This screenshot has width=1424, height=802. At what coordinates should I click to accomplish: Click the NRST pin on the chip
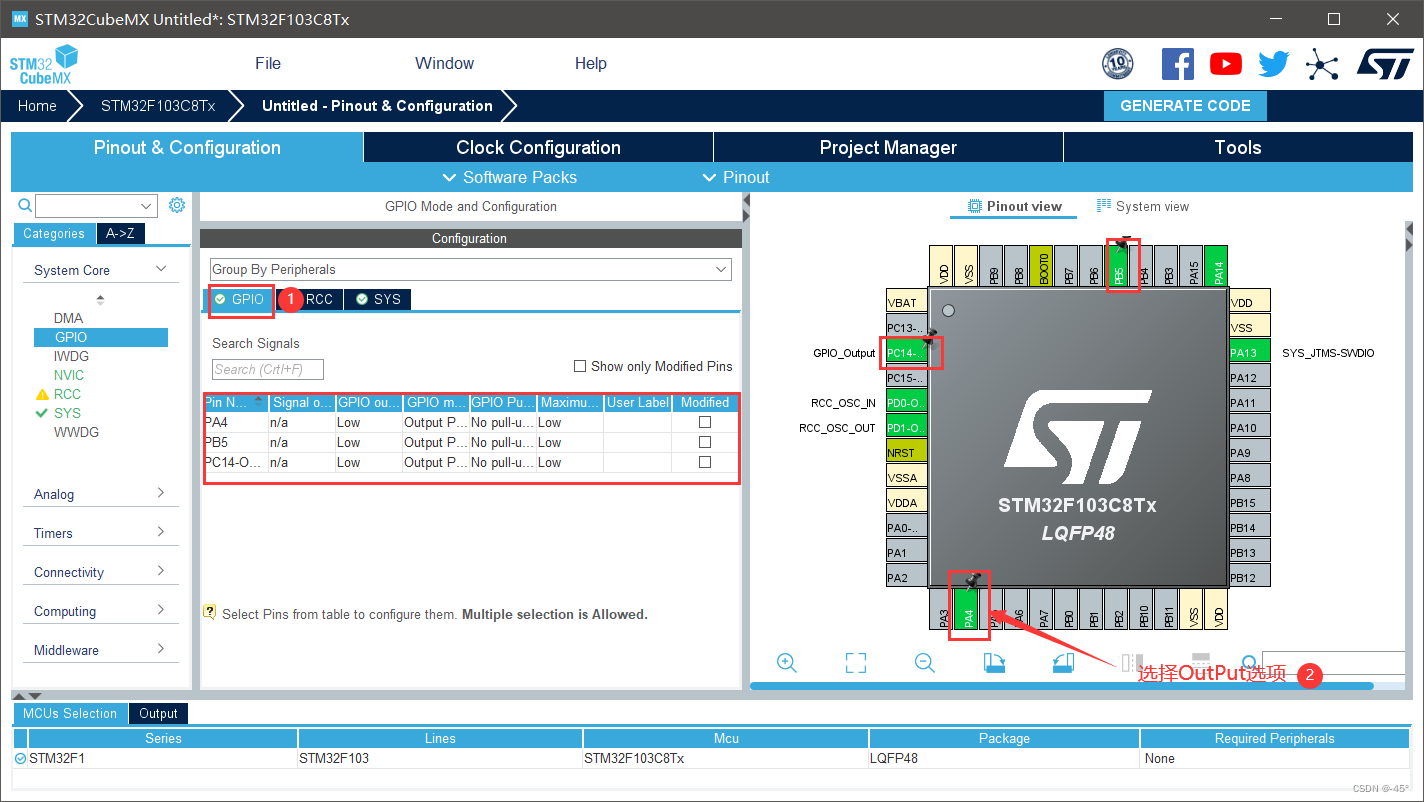[x=907, y=453]
